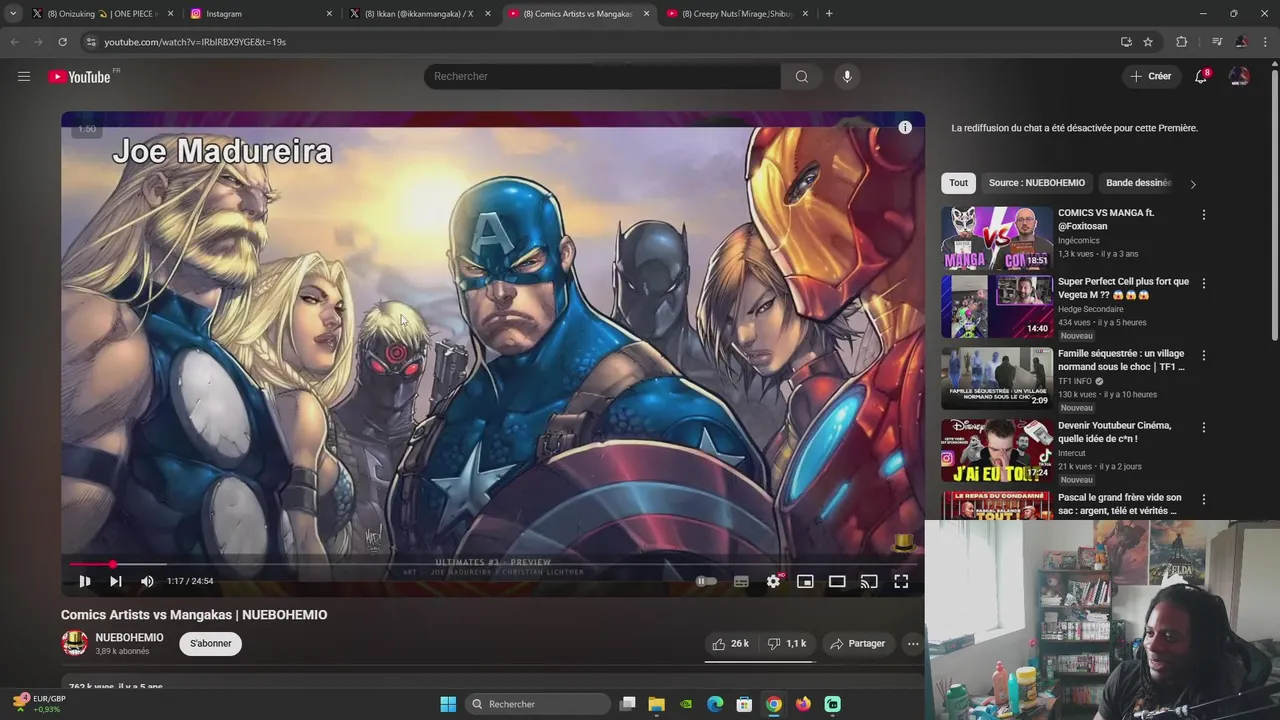Screen dimensions: 1280x720
Task: Open options for Pascal le grand frère video
Action: pos(1204,499)
